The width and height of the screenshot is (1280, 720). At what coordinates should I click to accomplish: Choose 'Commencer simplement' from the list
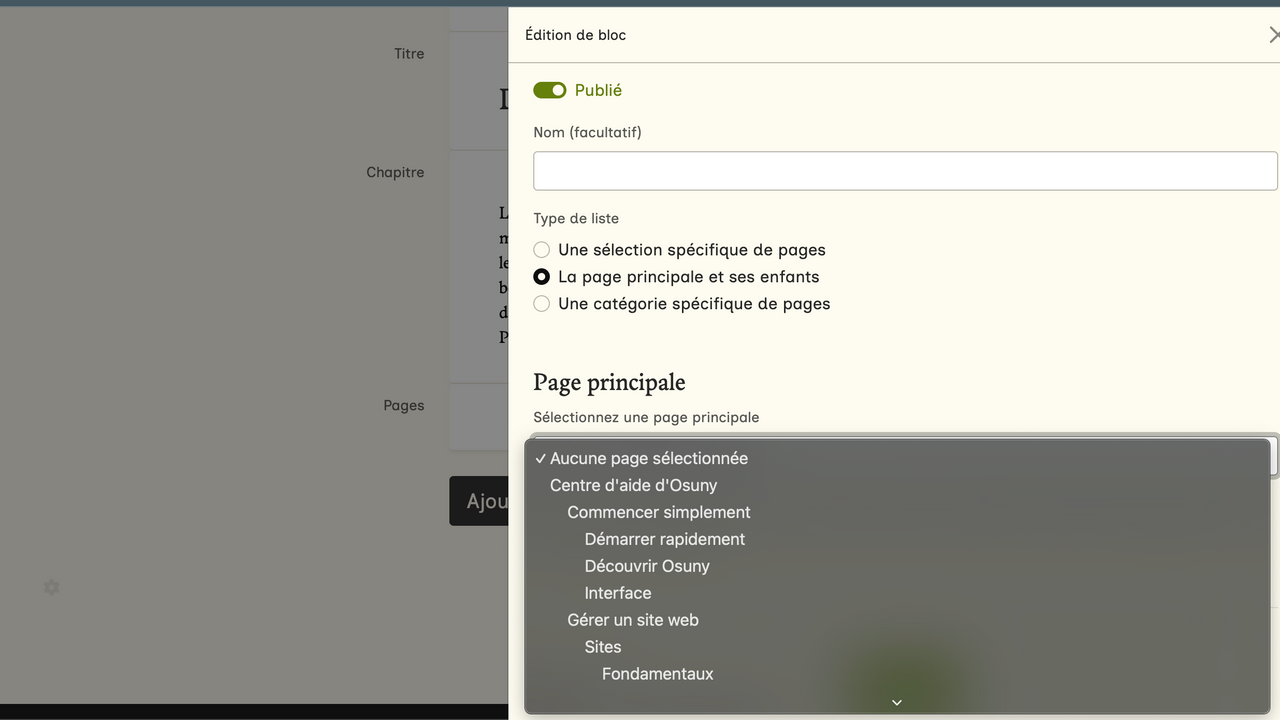pyautogui.click(x=658, y=512)
